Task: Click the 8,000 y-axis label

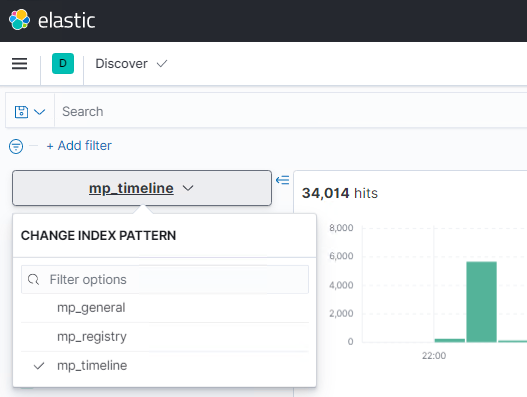Action: click(x=341, y=228)
